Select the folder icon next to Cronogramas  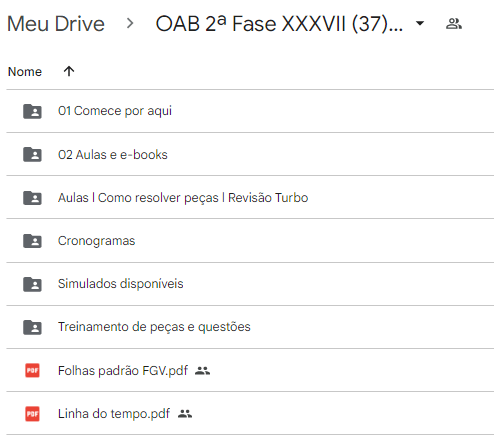coord(32,241)
